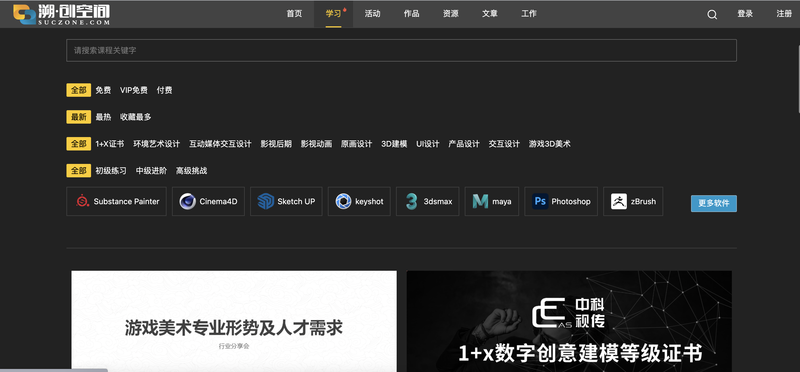The height and width of the screenshot is (372, 800).
Task: Click the 注册 link
Action: 784,14
